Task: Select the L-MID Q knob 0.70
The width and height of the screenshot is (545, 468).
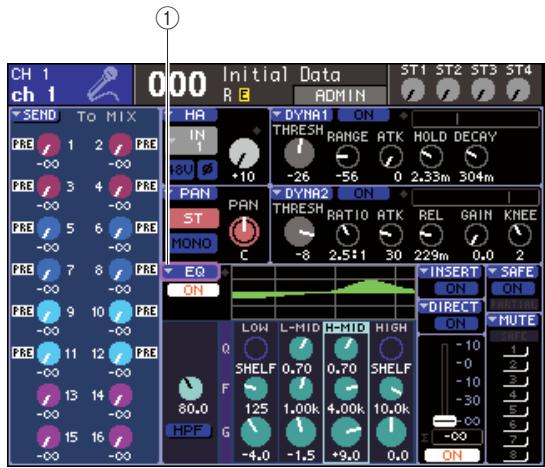Action: (301, 348)
